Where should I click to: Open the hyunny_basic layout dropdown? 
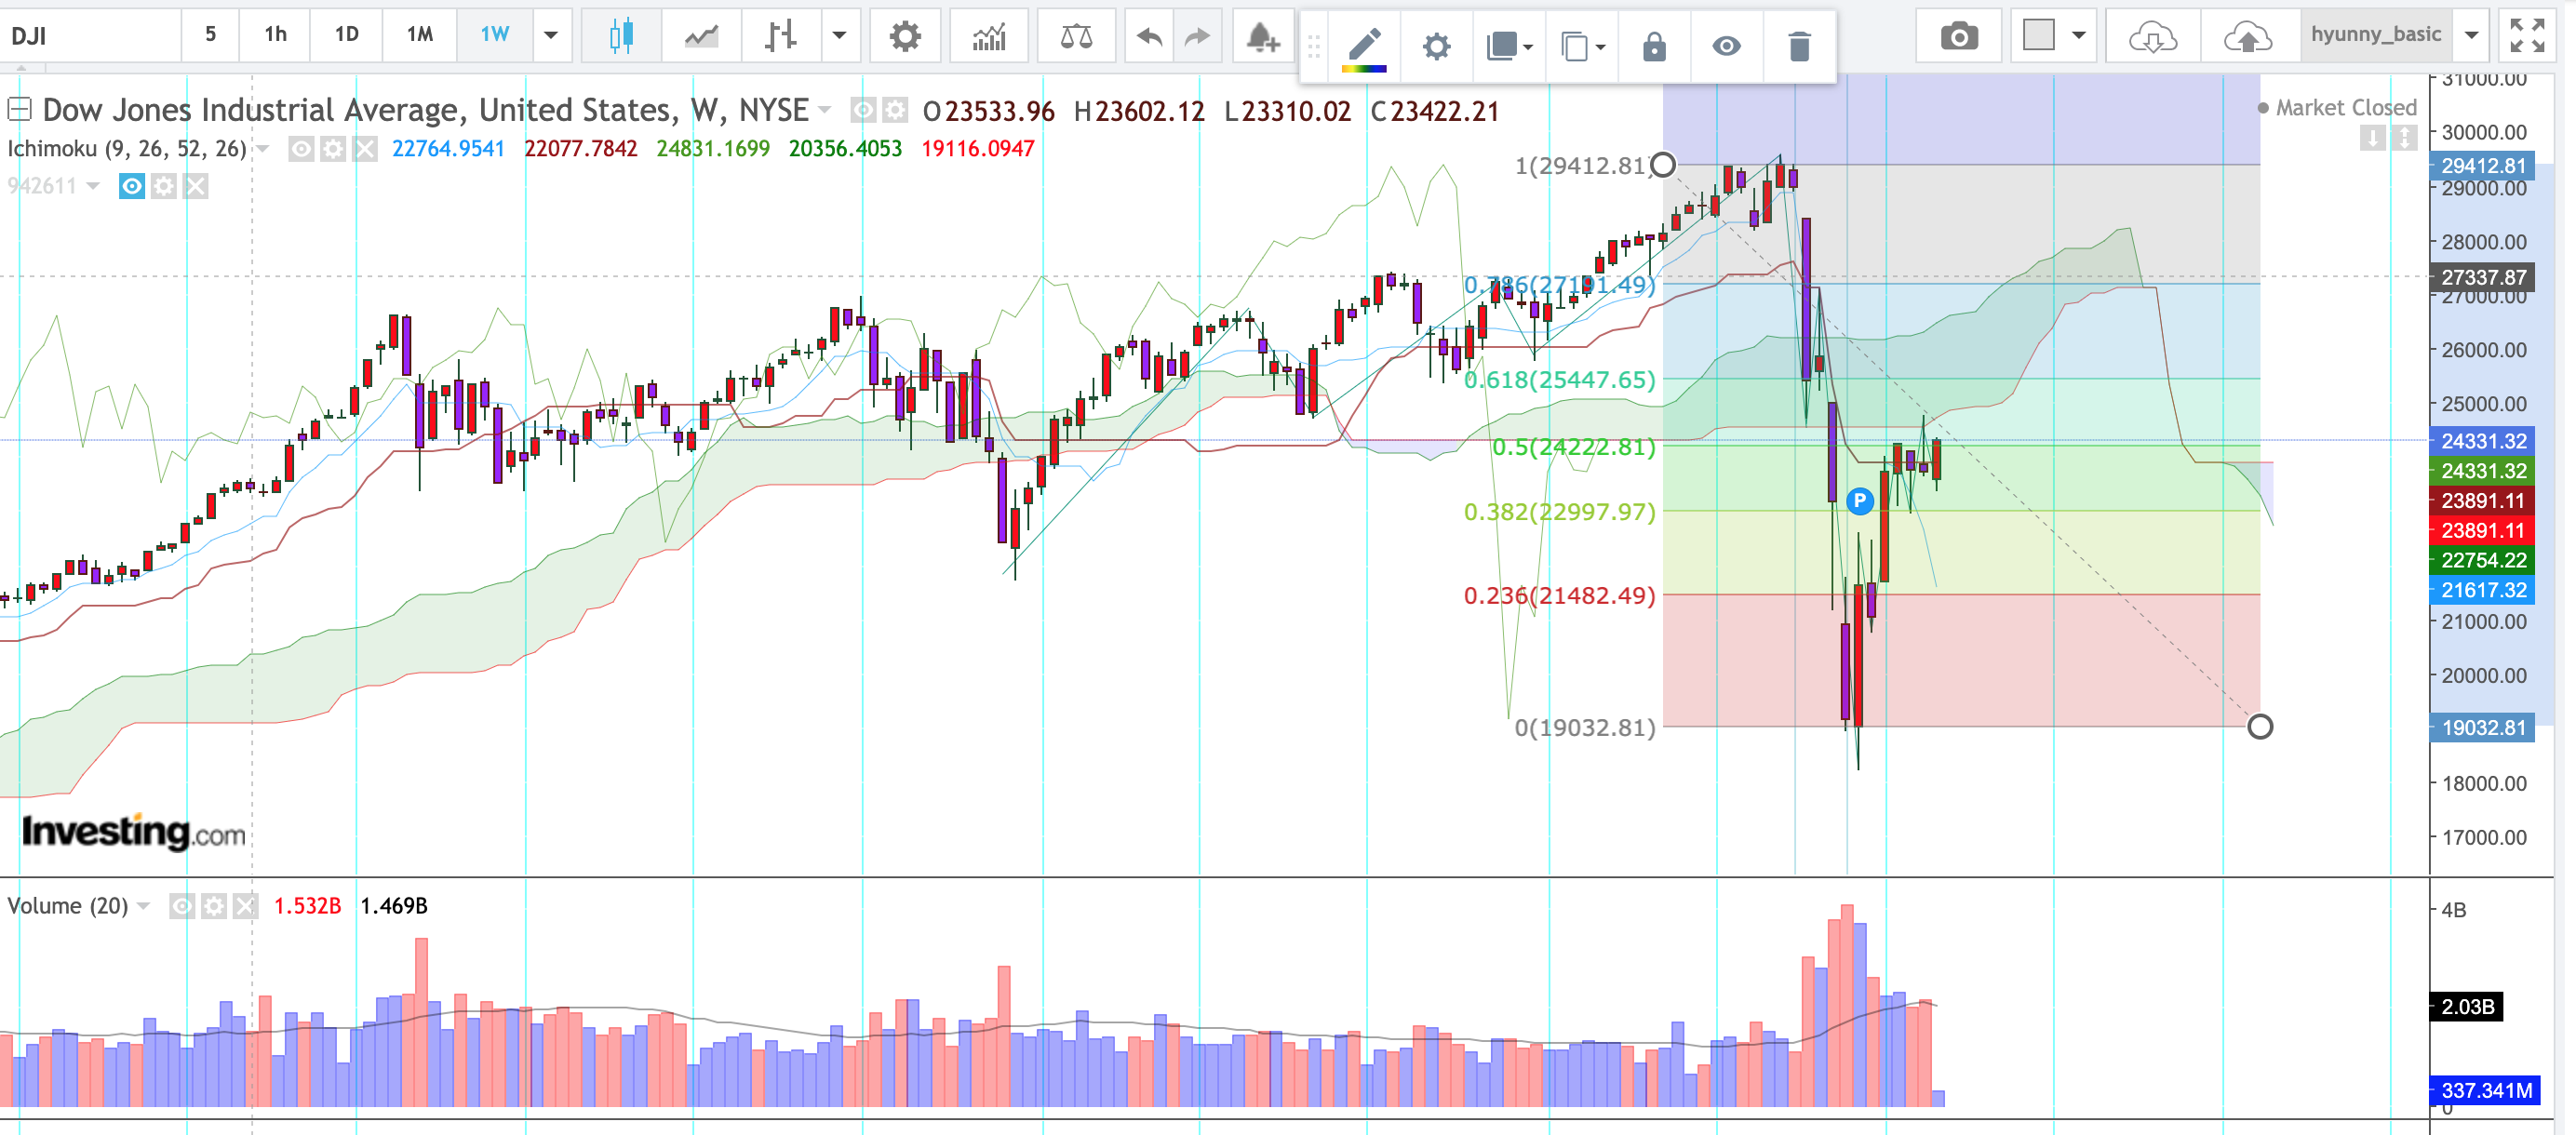2471,36
